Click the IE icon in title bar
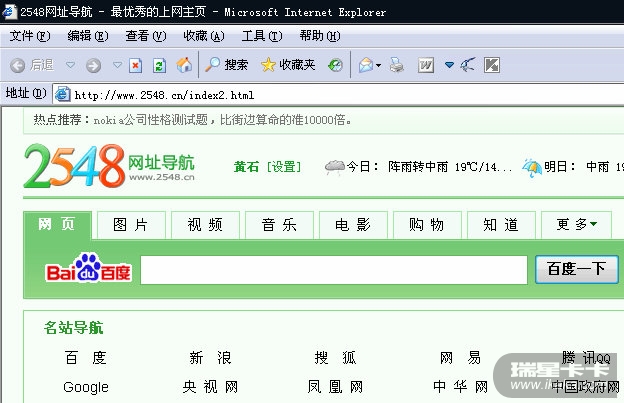Viewport: 624px width, 403px height. [x=9, y=12]
